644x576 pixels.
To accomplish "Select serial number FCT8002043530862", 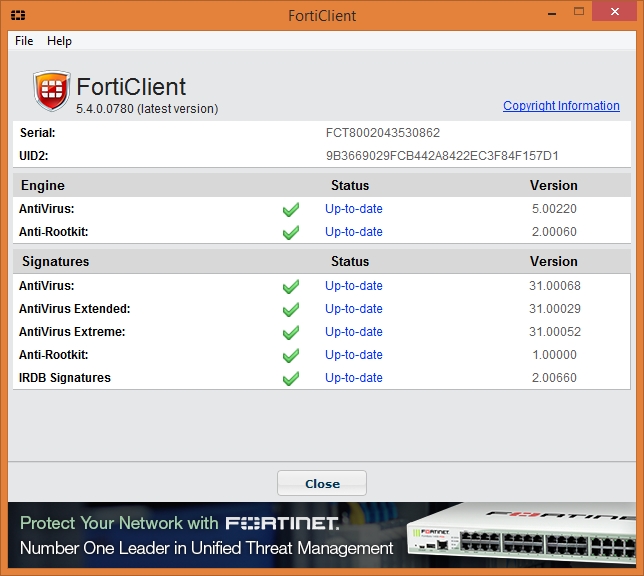I will (x=383, y=133).
